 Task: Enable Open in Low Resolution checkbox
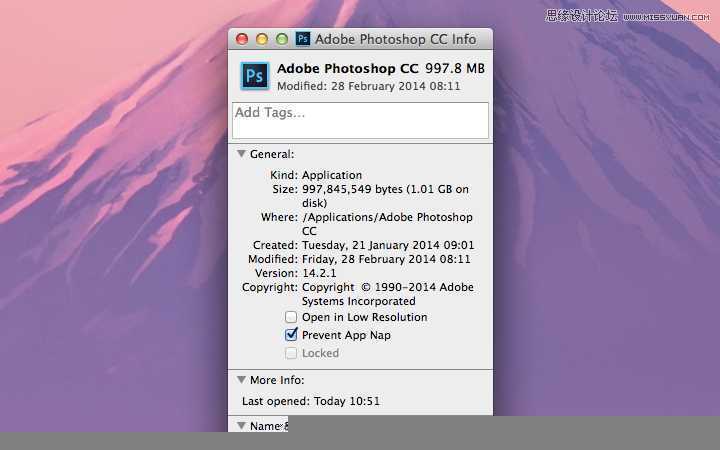click(x=291, y=317)
